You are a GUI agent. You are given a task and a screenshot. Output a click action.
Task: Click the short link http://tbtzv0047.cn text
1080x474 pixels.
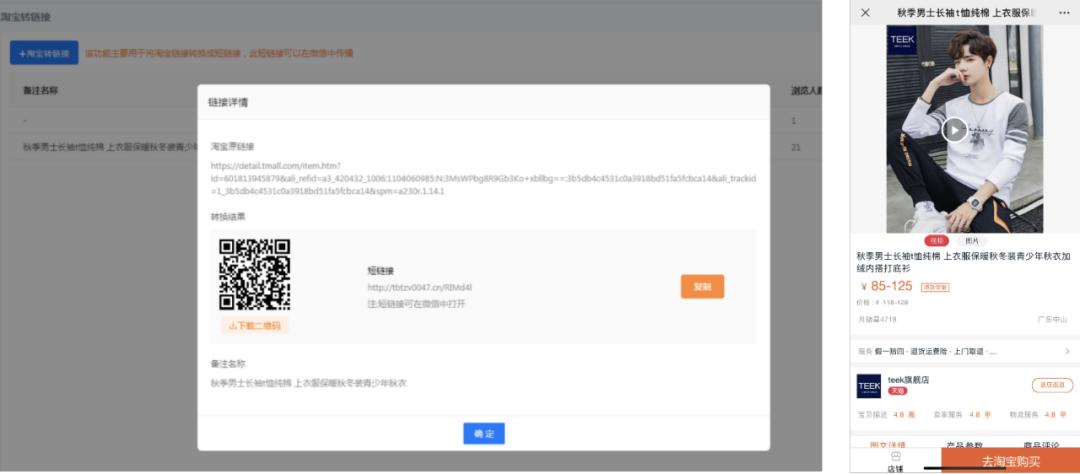coord(419,287)
